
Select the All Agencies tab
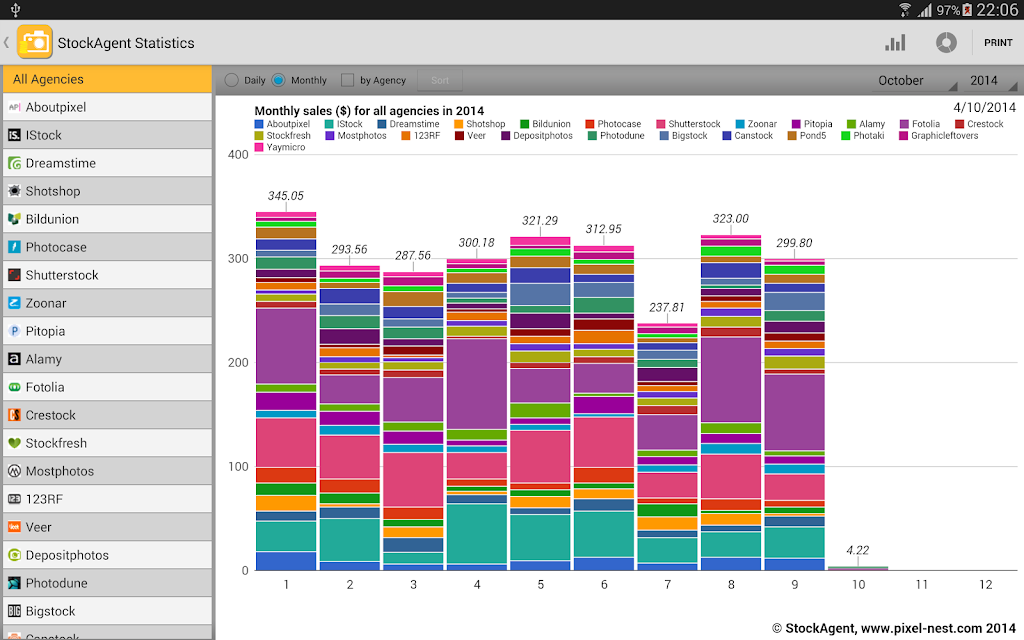click(x=108, y=79)
